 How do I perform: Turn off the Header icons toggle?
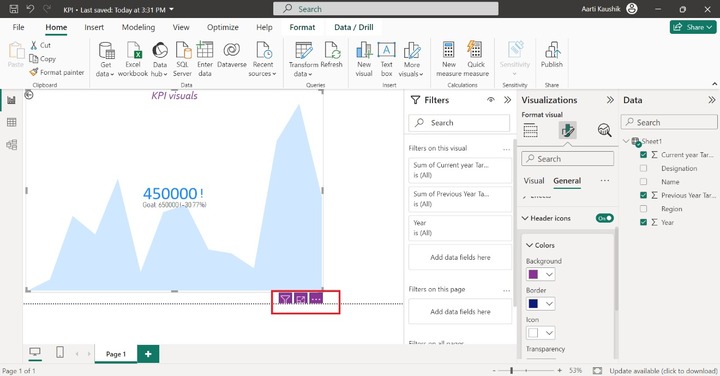pyautogui.click(x=604, y=218)
